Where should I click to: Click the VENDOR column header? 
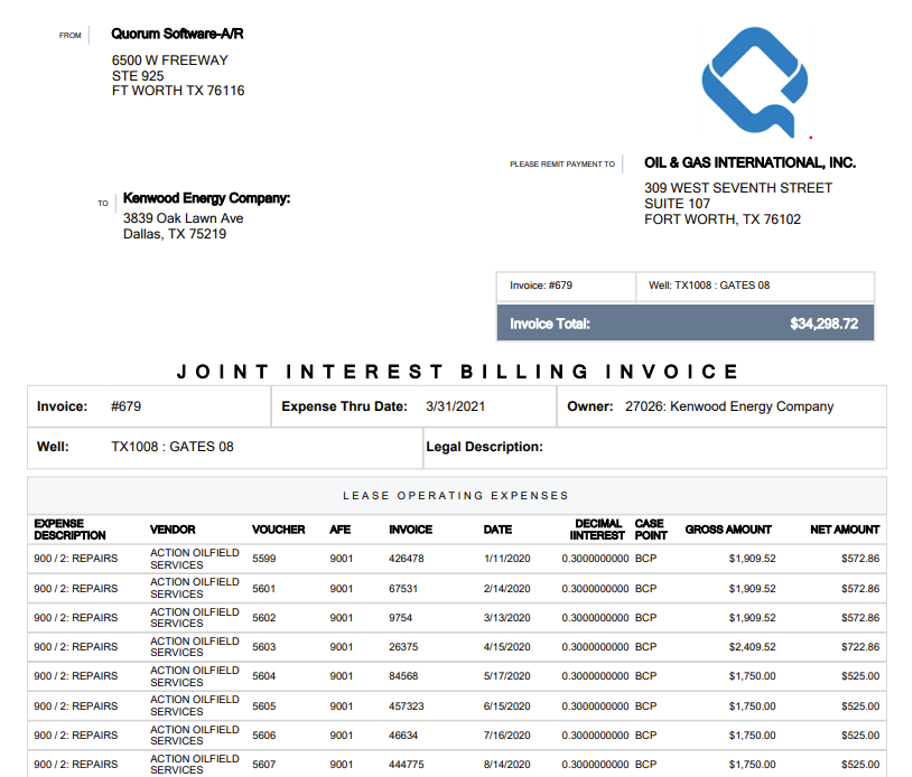(173, 529)
